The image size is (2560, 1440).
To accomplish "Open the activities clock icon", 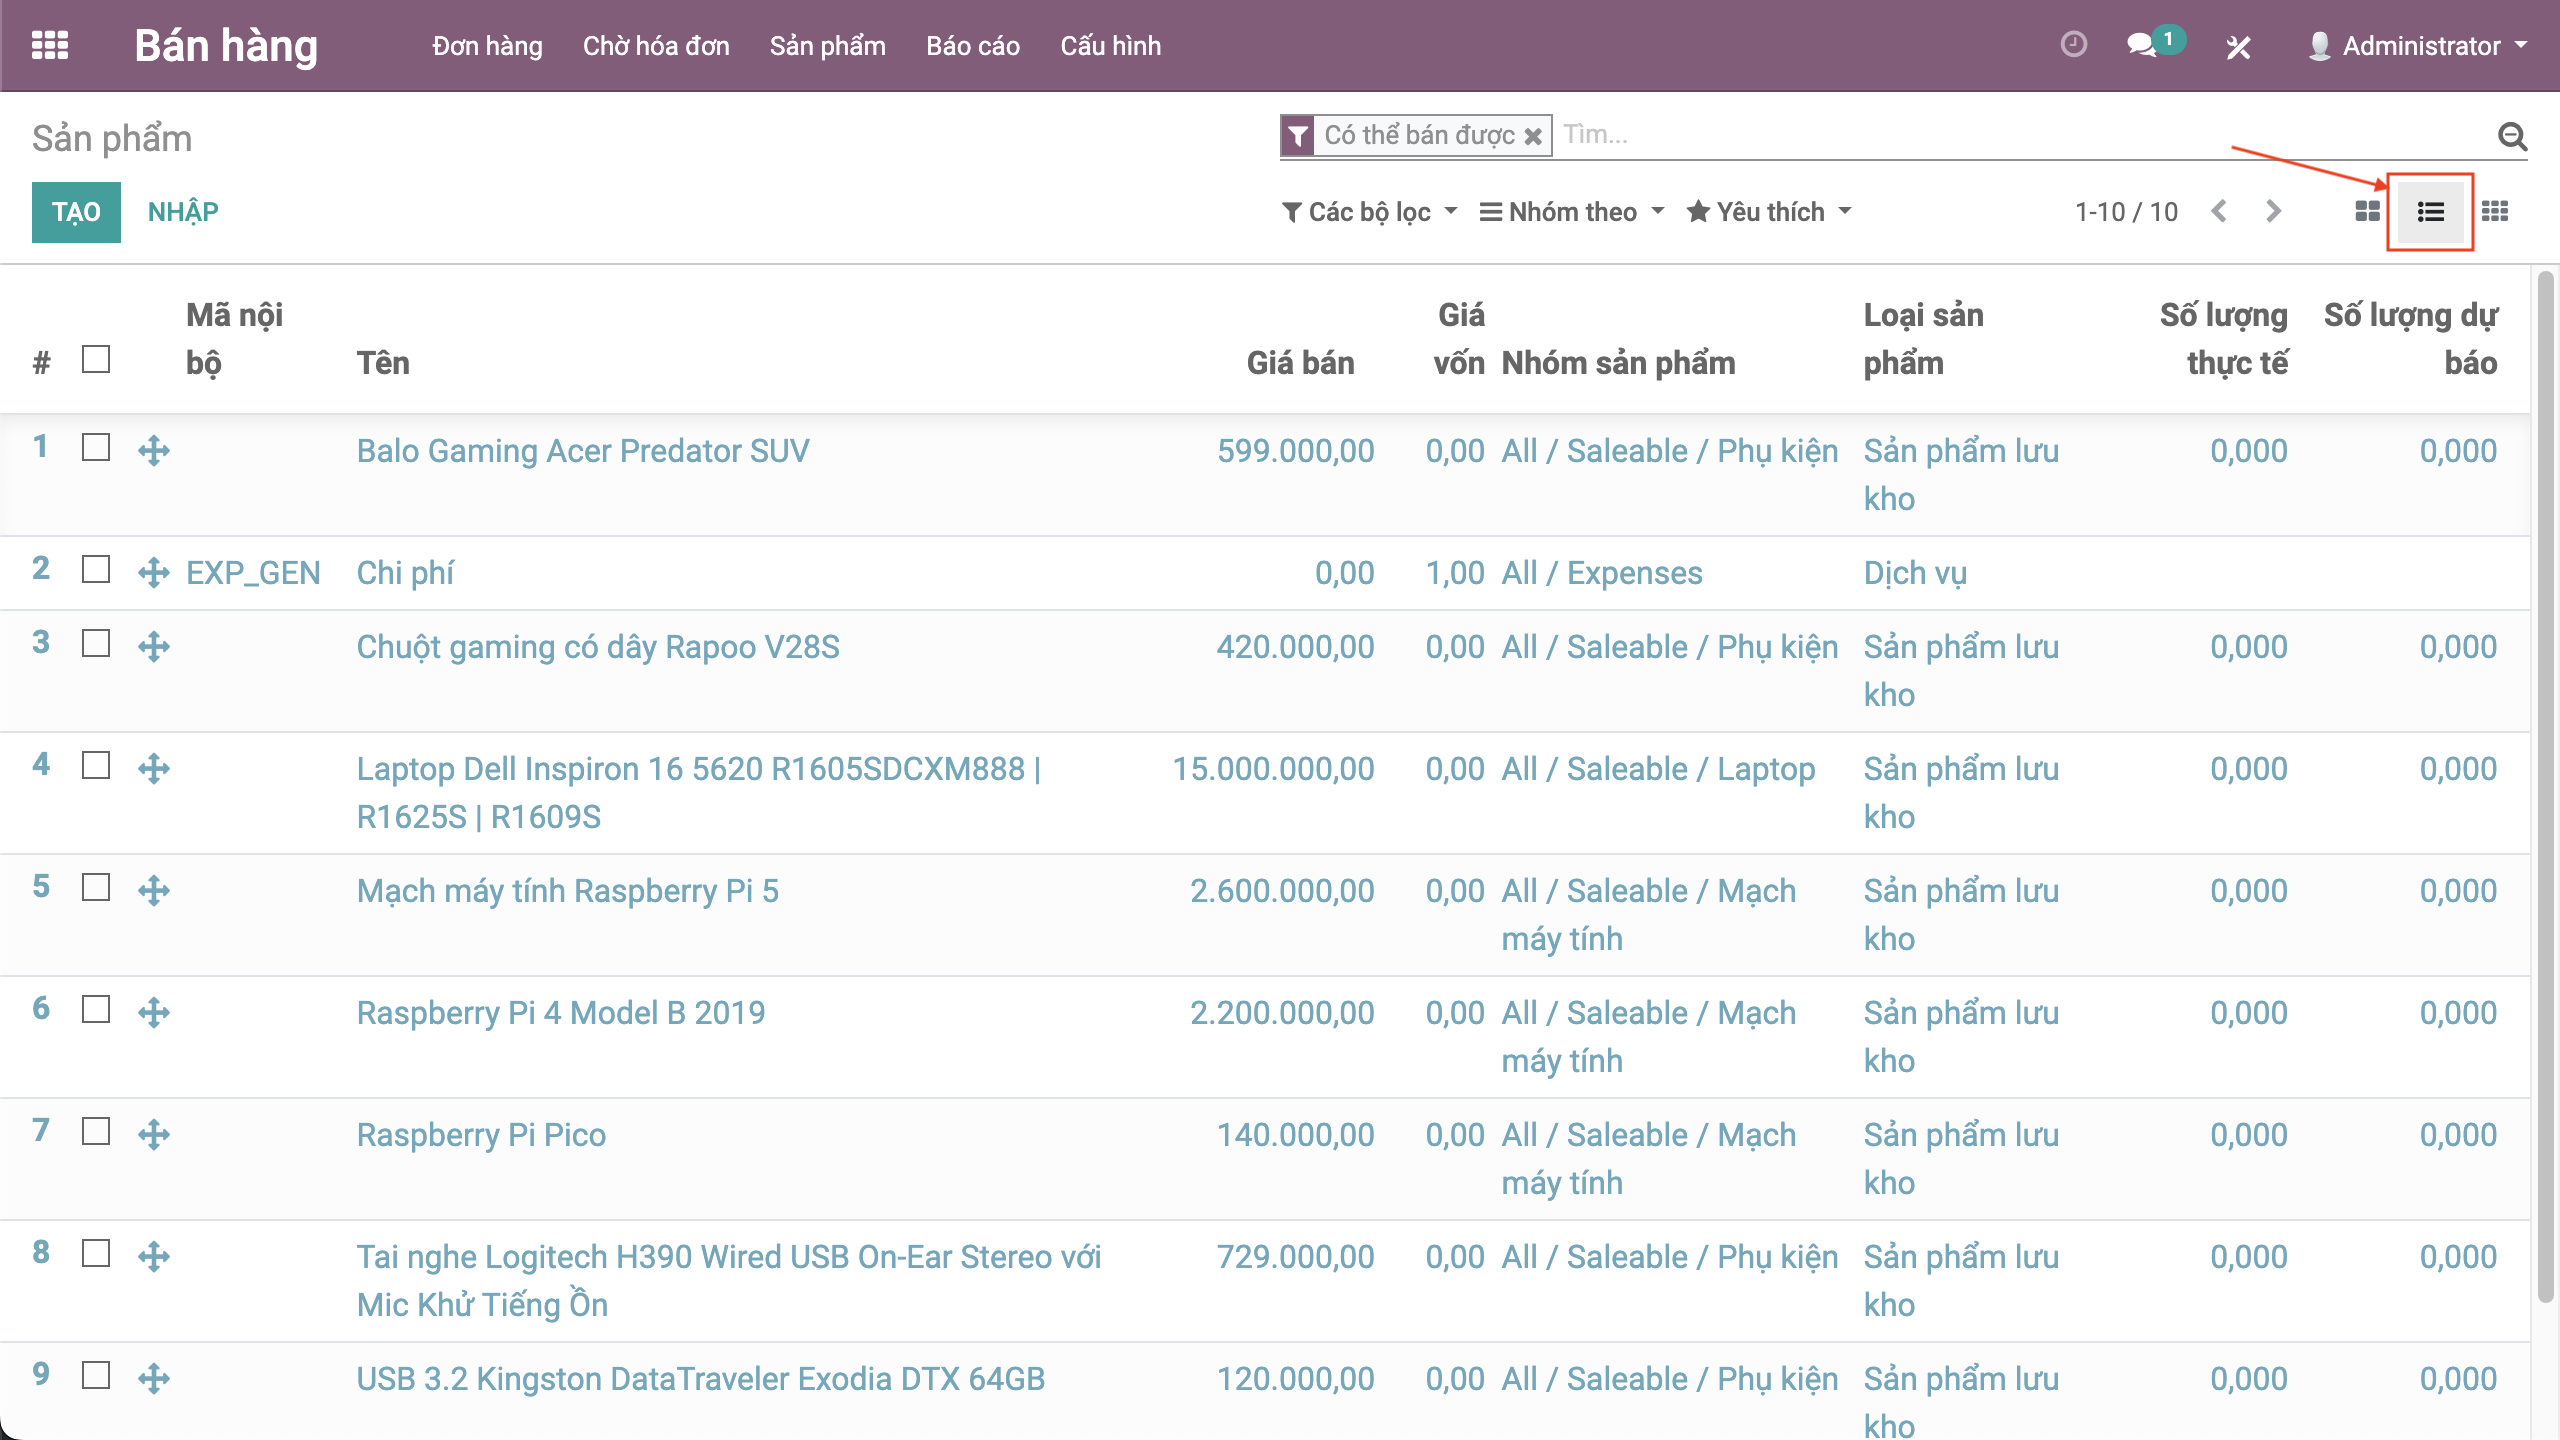I will (2073, 45).
